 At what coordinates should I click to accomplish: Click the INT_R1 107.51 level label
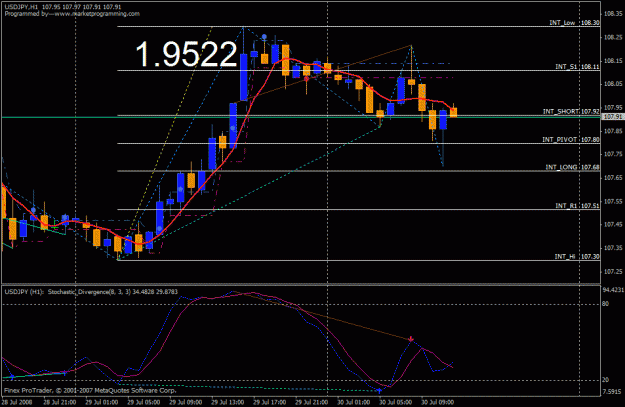[577, 206]
